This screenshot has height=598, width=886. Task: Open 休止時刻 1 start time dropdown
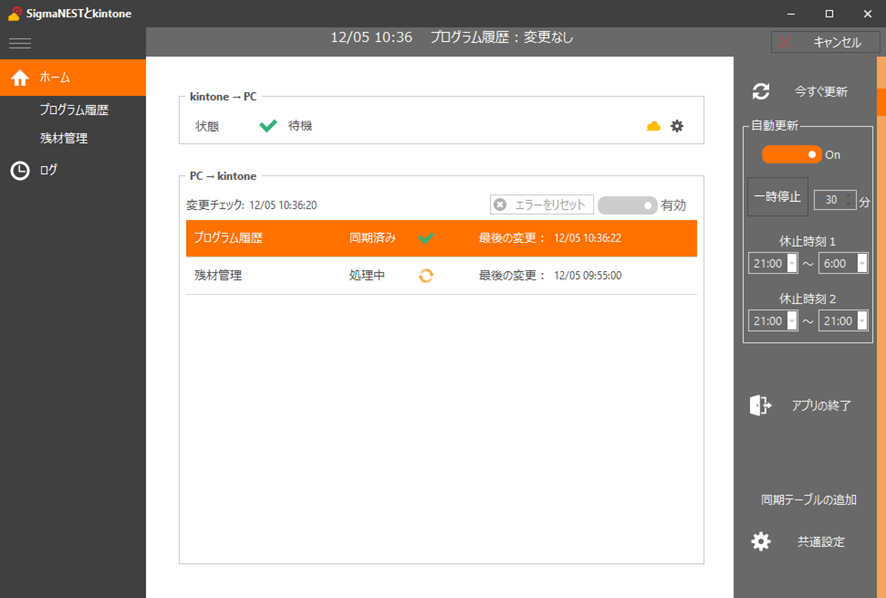point(792,263)
